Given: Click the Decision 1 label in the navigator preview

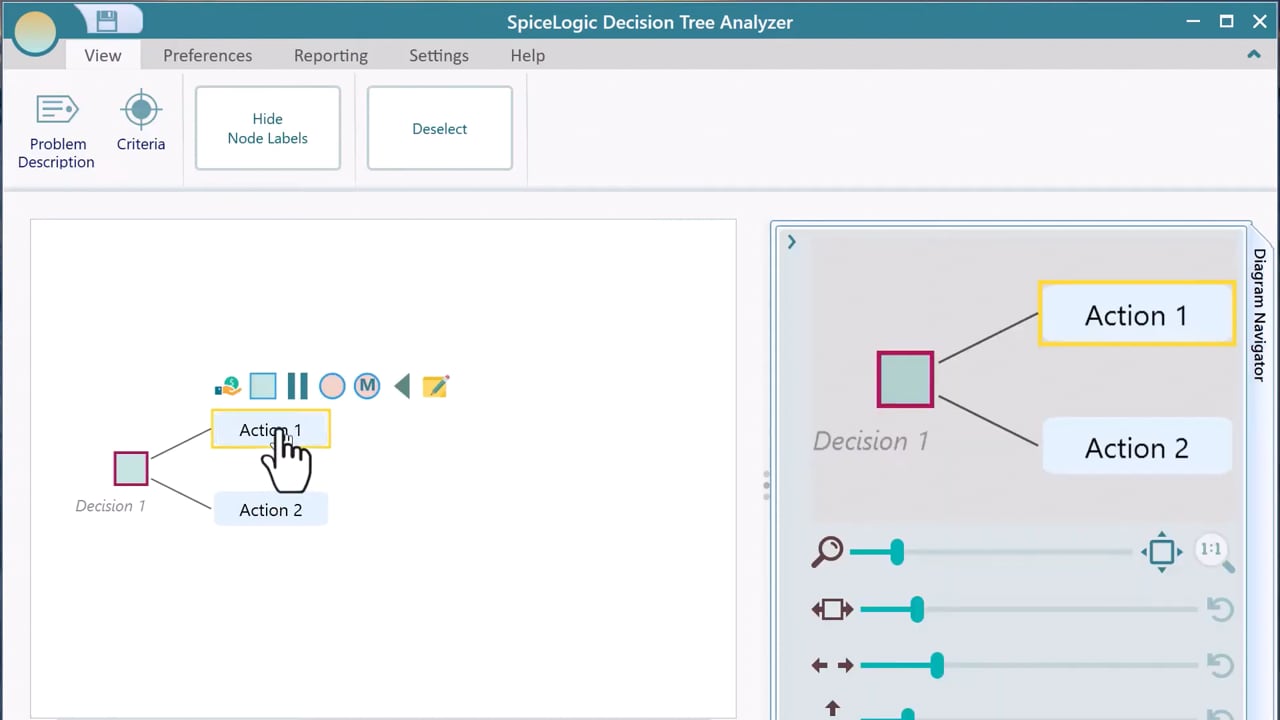Looking at the screenshot, I should coord(871,441).
